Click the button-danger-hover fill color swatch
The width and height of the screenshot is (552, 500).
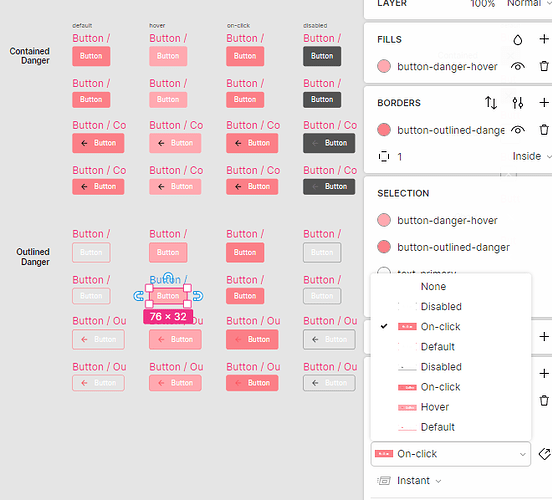[x=384, y=66]
